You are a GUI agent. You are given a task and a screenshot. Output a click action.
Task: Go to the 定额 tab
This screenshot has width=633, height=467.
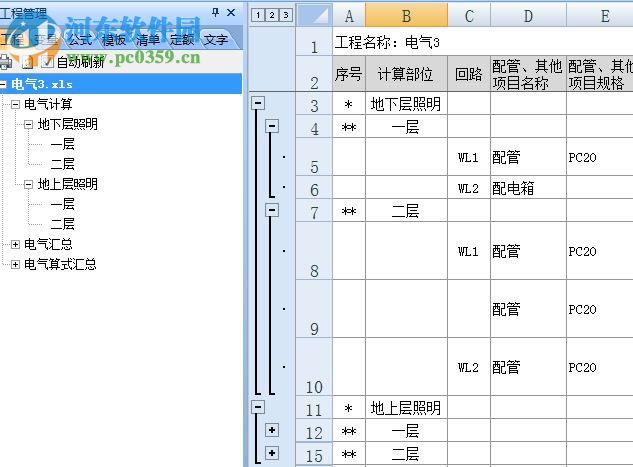[182, 40]
